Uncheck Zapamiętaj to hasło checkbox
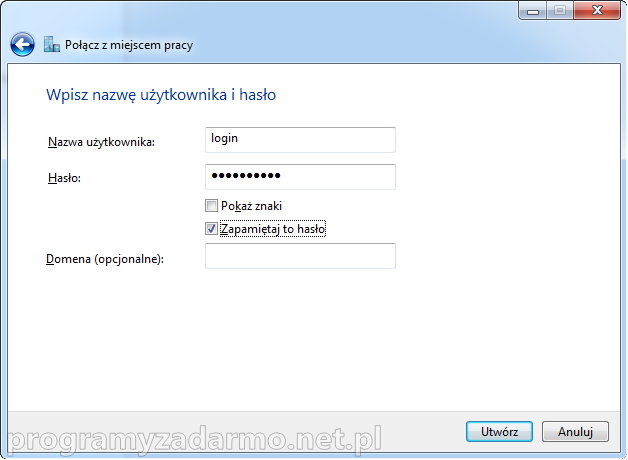 [x=211, y=229]
